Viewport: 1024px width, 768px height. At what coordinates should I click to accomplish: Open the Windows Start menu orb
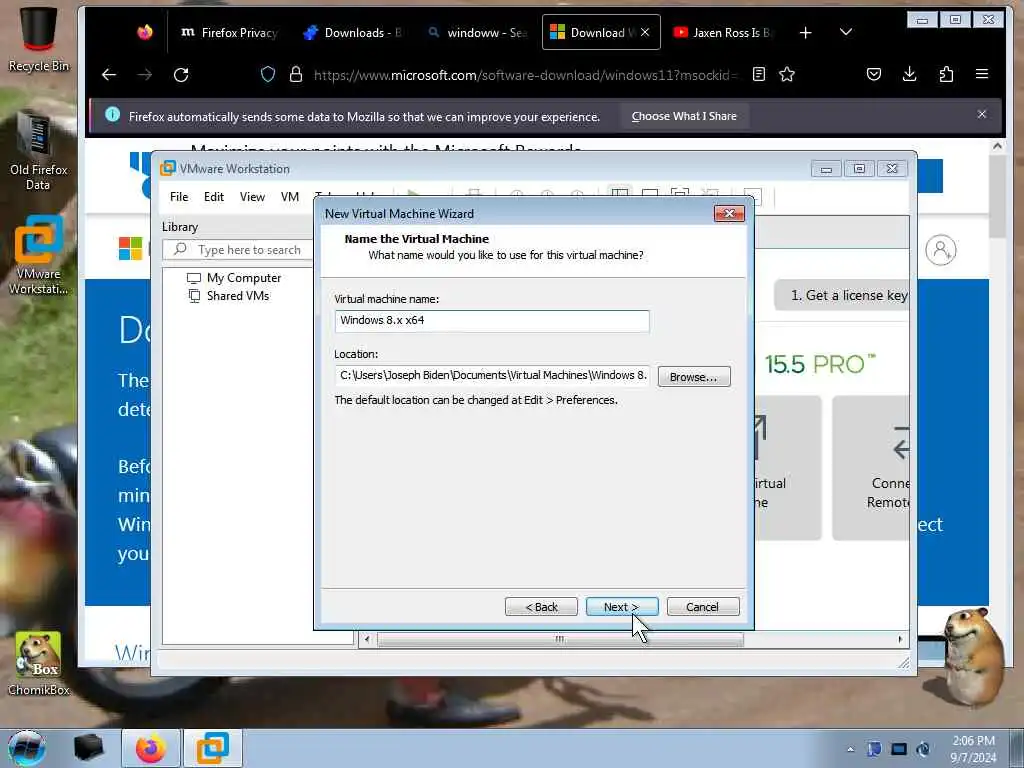pos(27,748)
